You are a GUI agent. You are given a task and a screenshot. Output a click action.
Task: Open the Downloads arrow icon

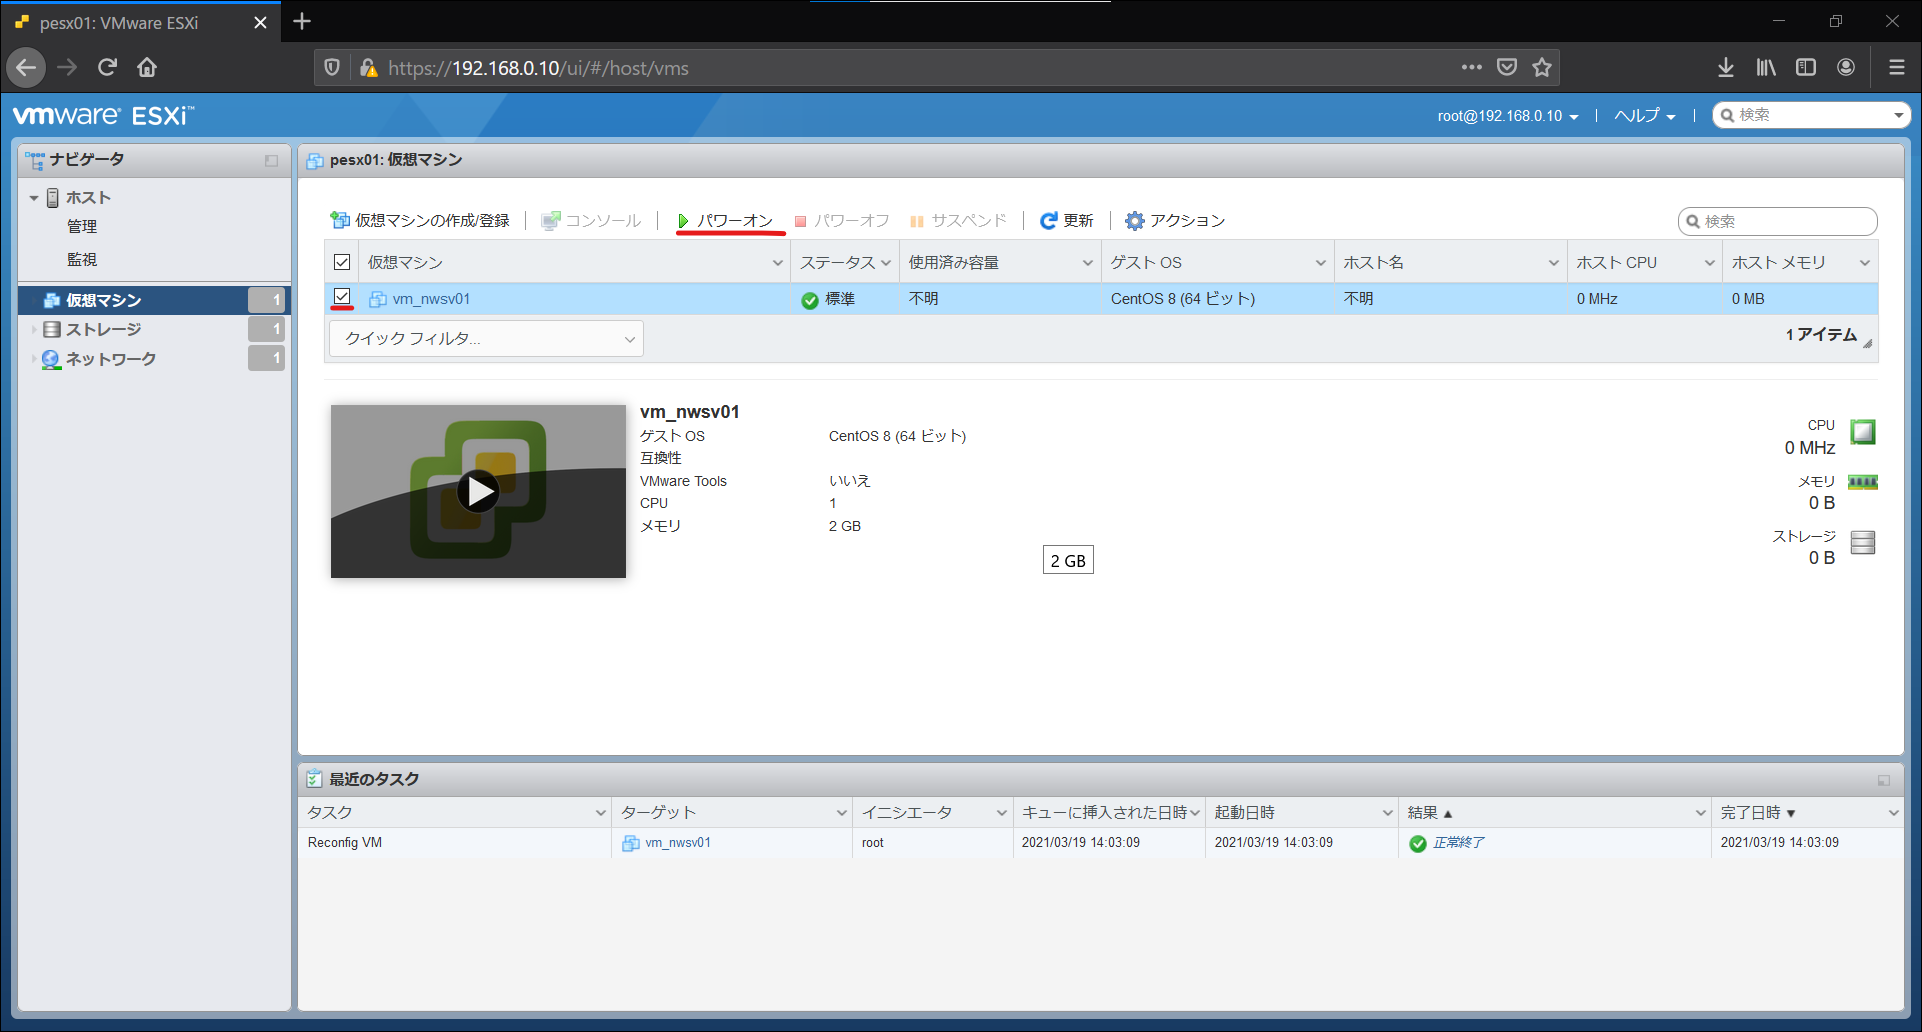click(1726, 68)
